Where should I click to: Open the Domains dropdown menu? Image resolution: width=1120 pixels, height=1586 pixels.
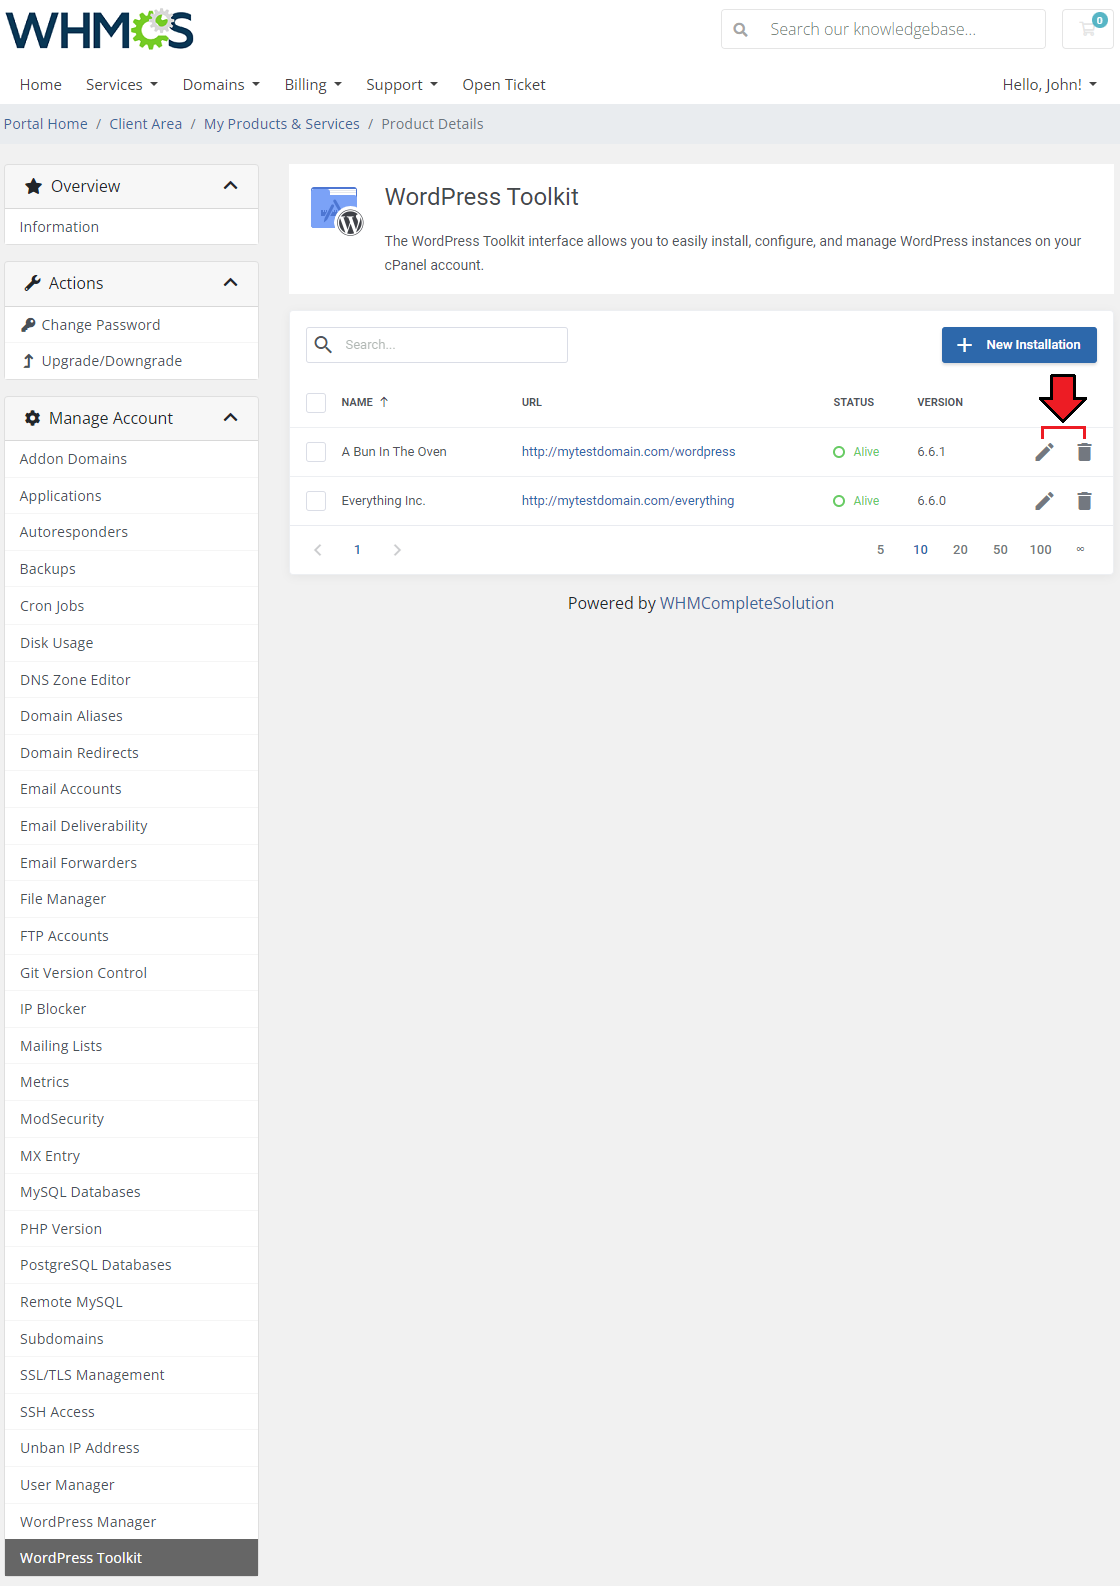tap(221, 85)
